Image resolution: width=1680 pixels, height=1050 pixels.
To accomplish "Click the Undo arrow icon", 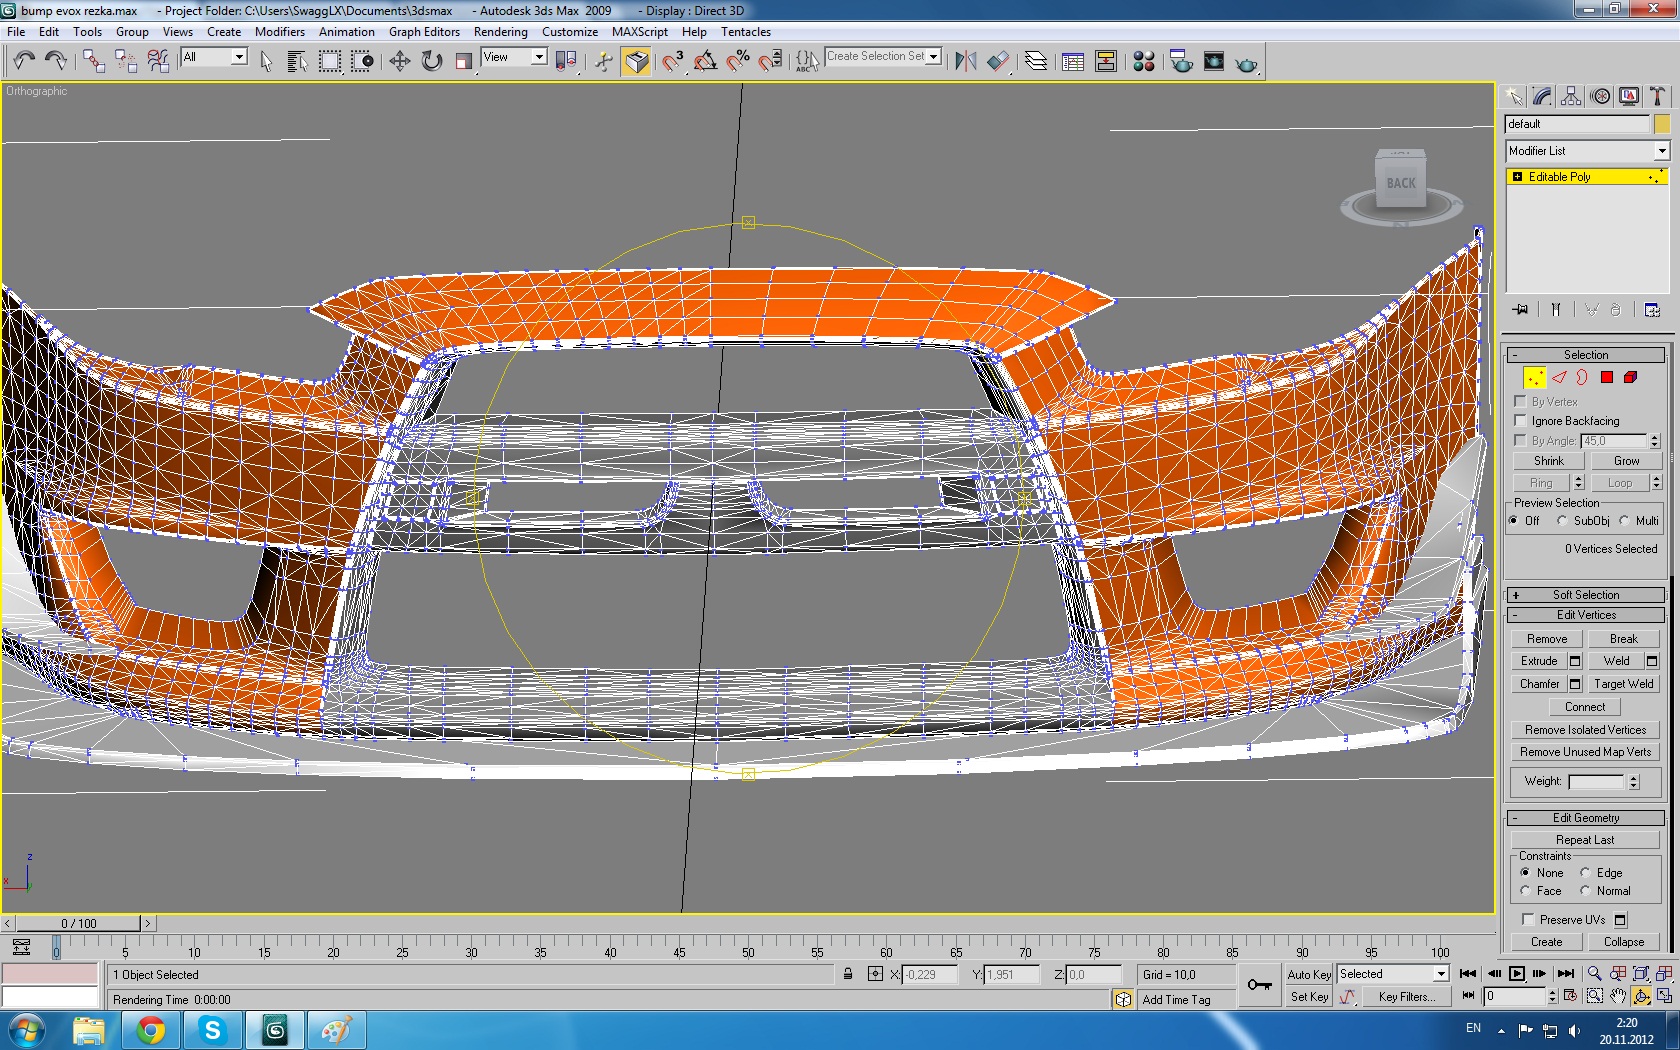I will pyautogui.click(x=24, y=62).
